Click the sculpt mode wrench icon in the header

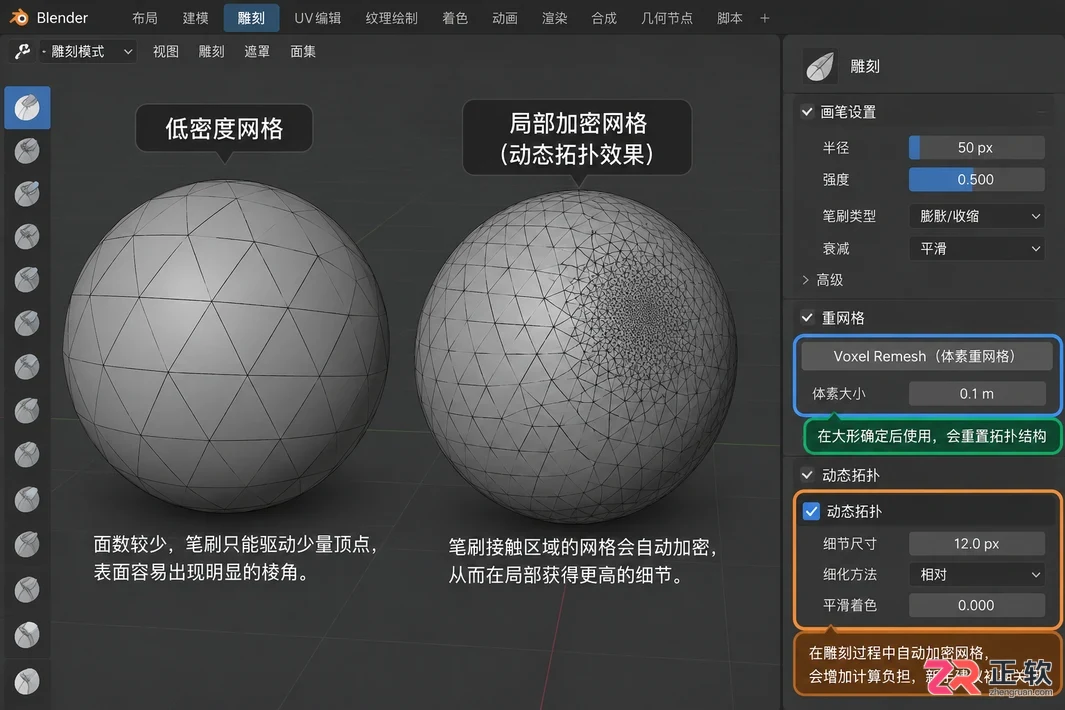tap(22, 52)
